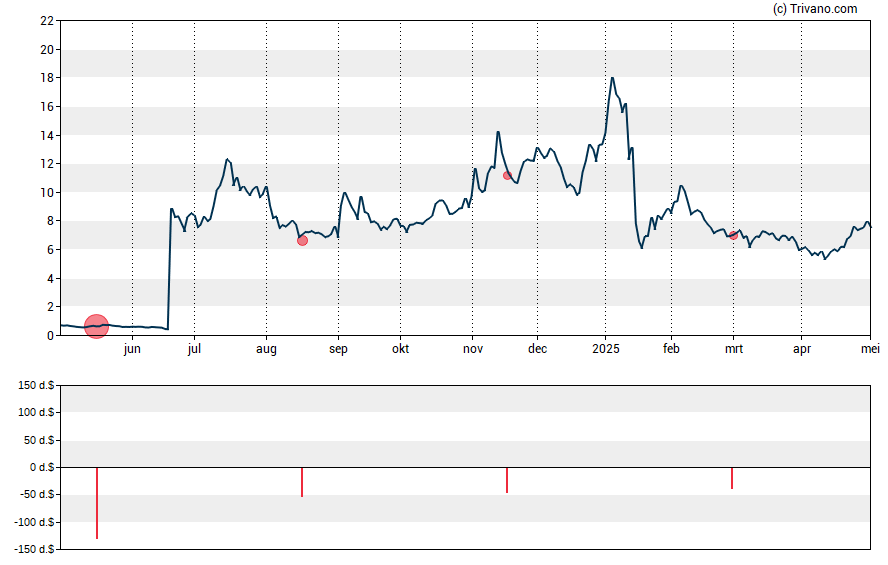Click the '14' y-axis value
Image resolution: width=888 pixels, height=565 pixels.
coord(47,135)
